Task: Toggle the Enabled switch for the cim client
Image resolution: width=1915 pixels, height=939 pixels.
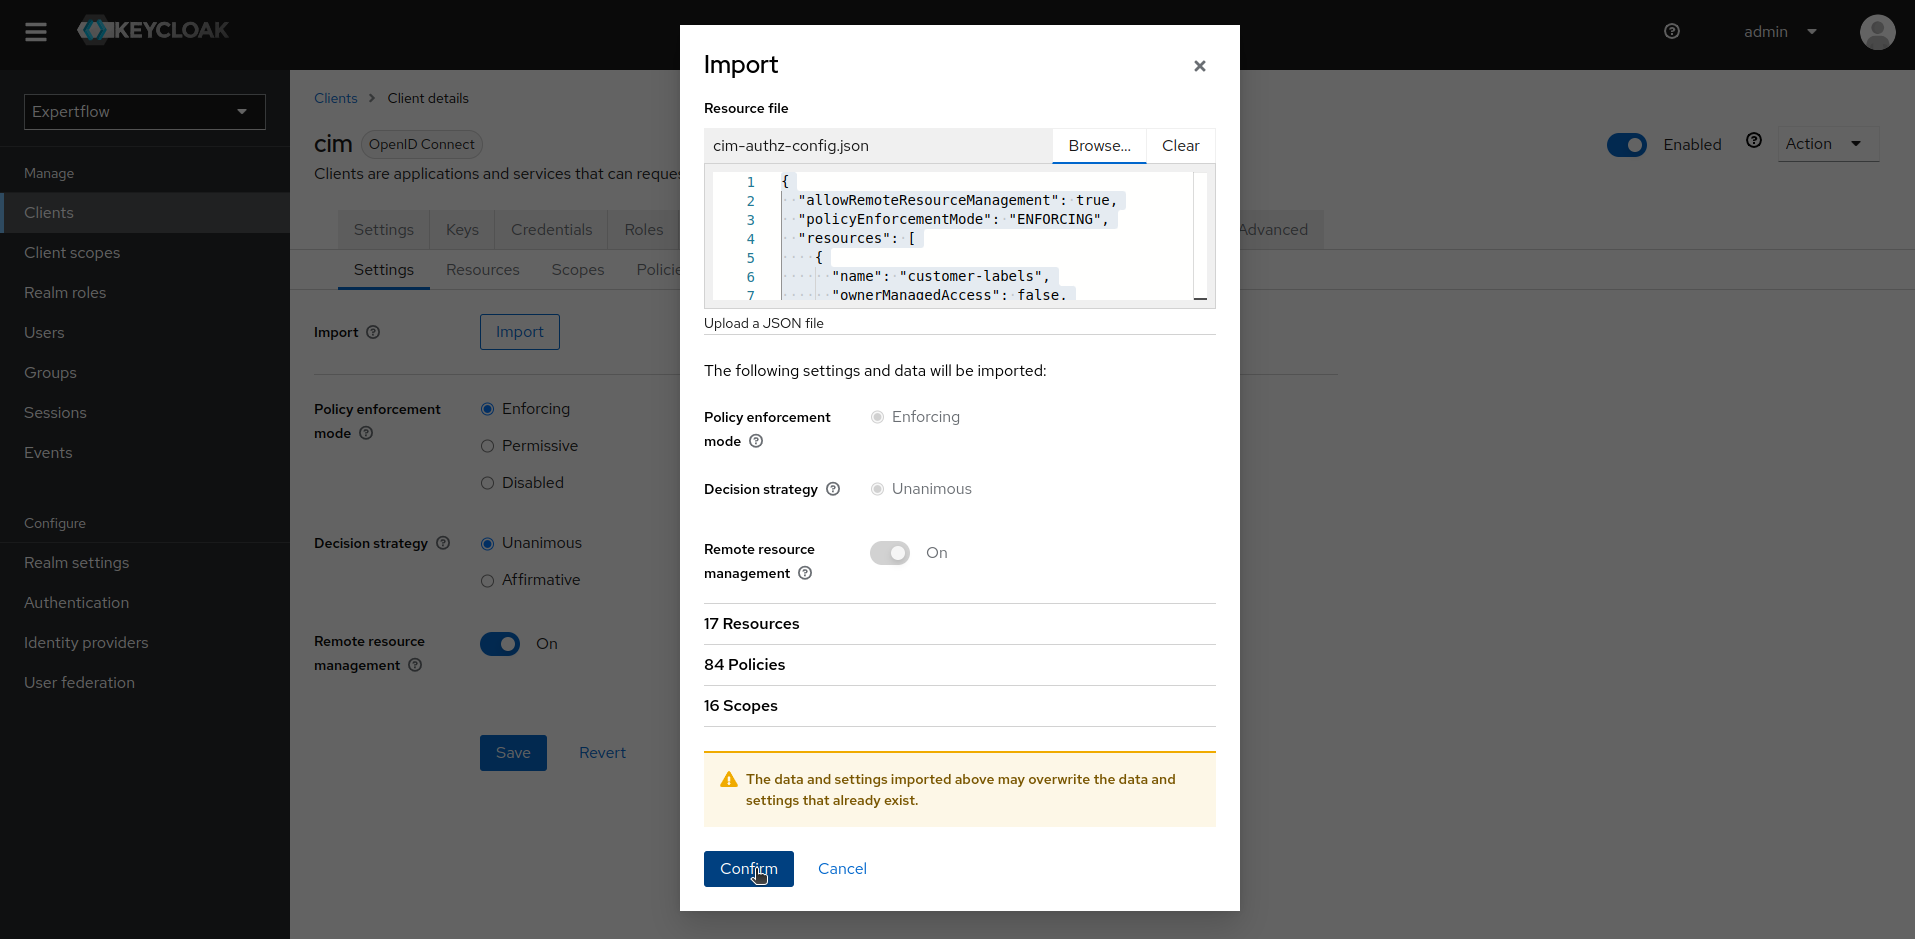Action: pos(1627,144)
